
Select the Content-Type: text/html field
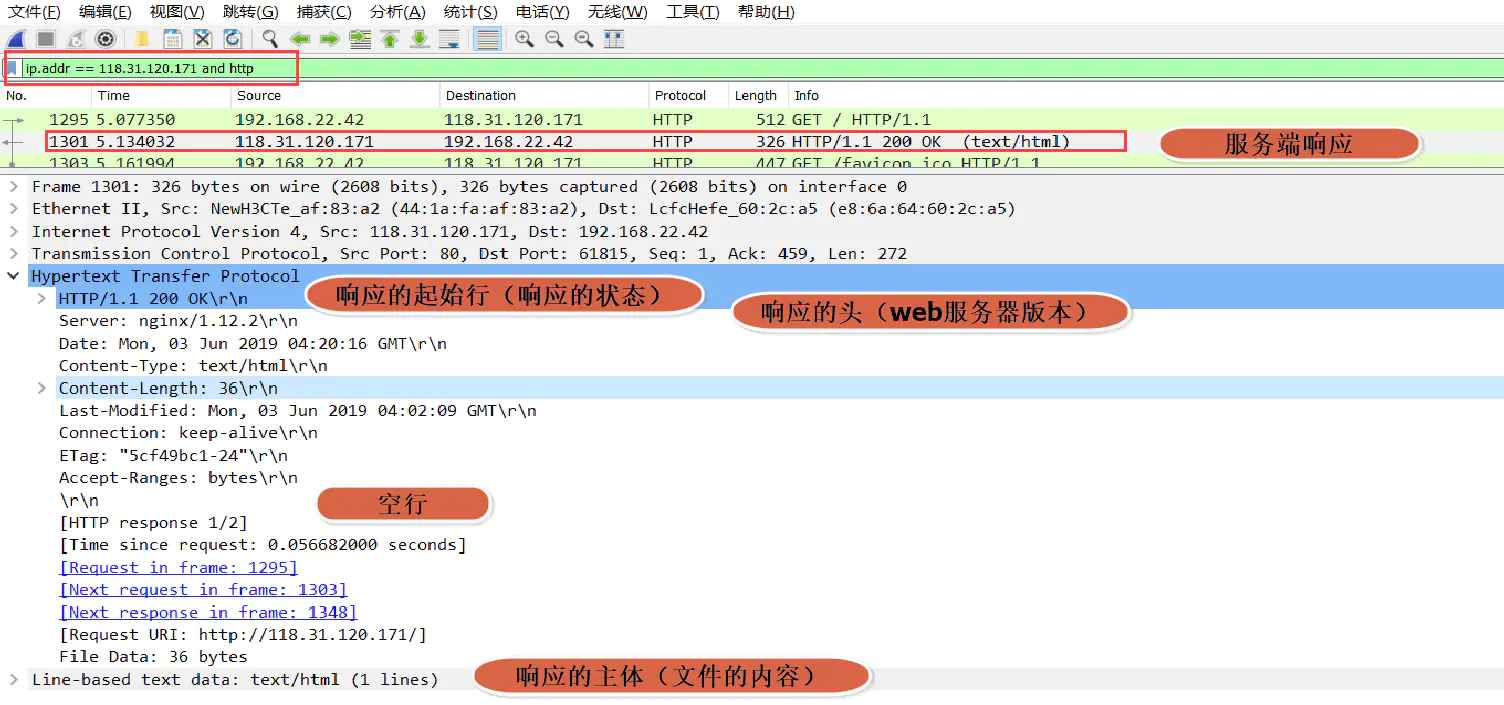193,366
